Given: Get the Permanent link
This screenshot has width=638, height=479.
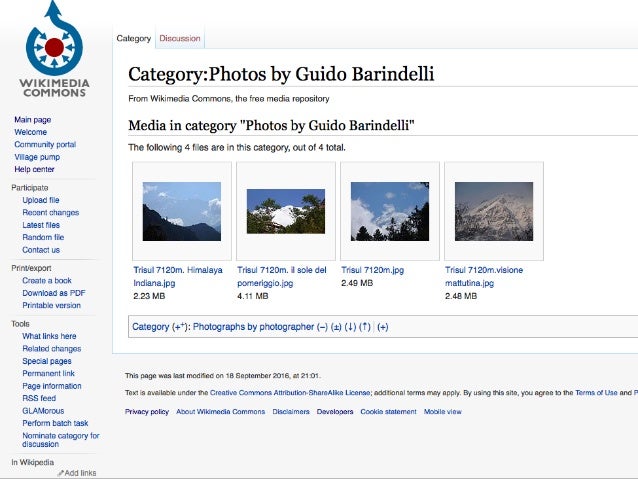Looking at the screenshot, I should 48,374.
